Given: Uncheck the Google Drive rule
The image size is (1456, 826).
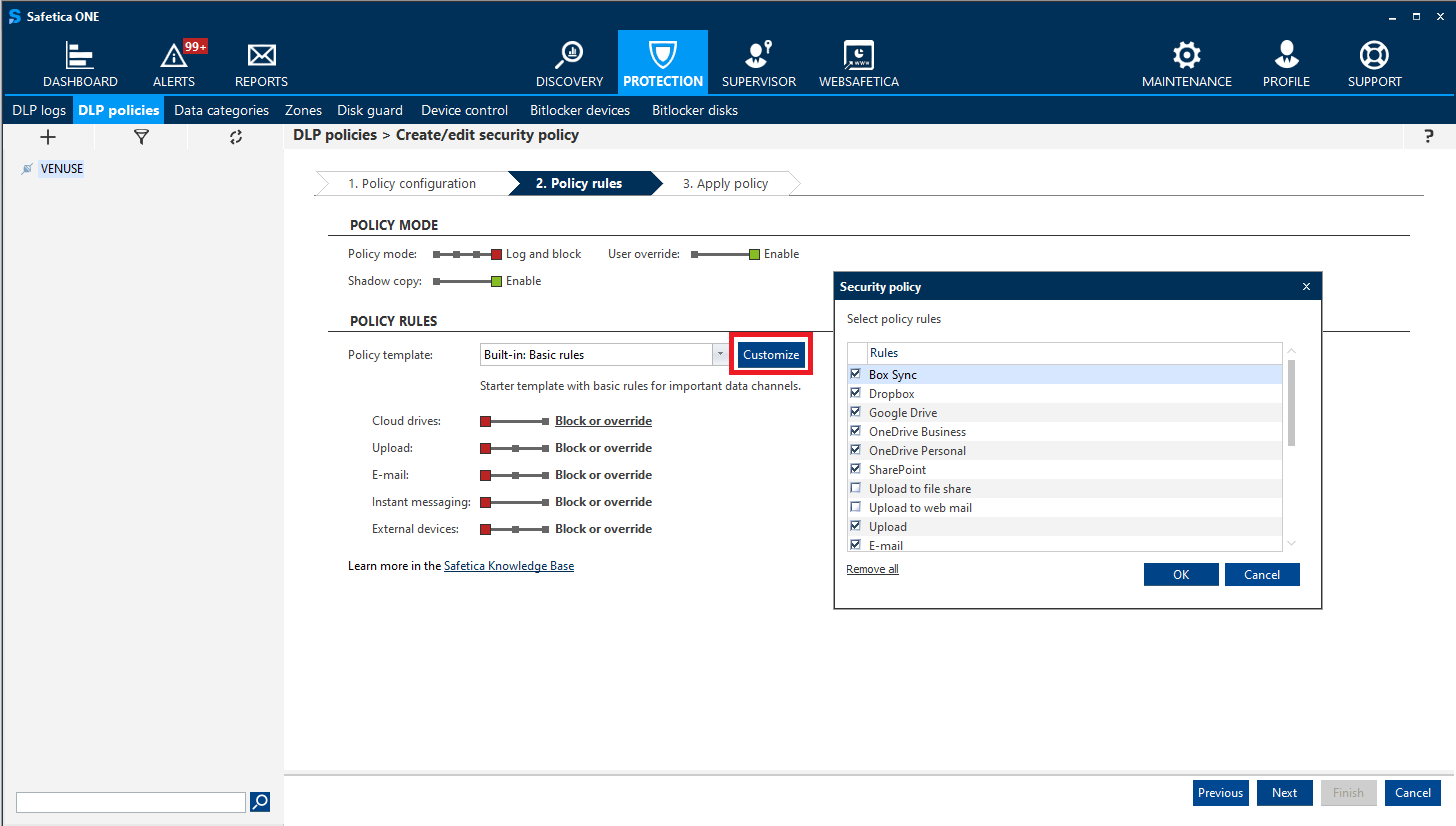Looking at the screenshot, I should click(855, 412).
